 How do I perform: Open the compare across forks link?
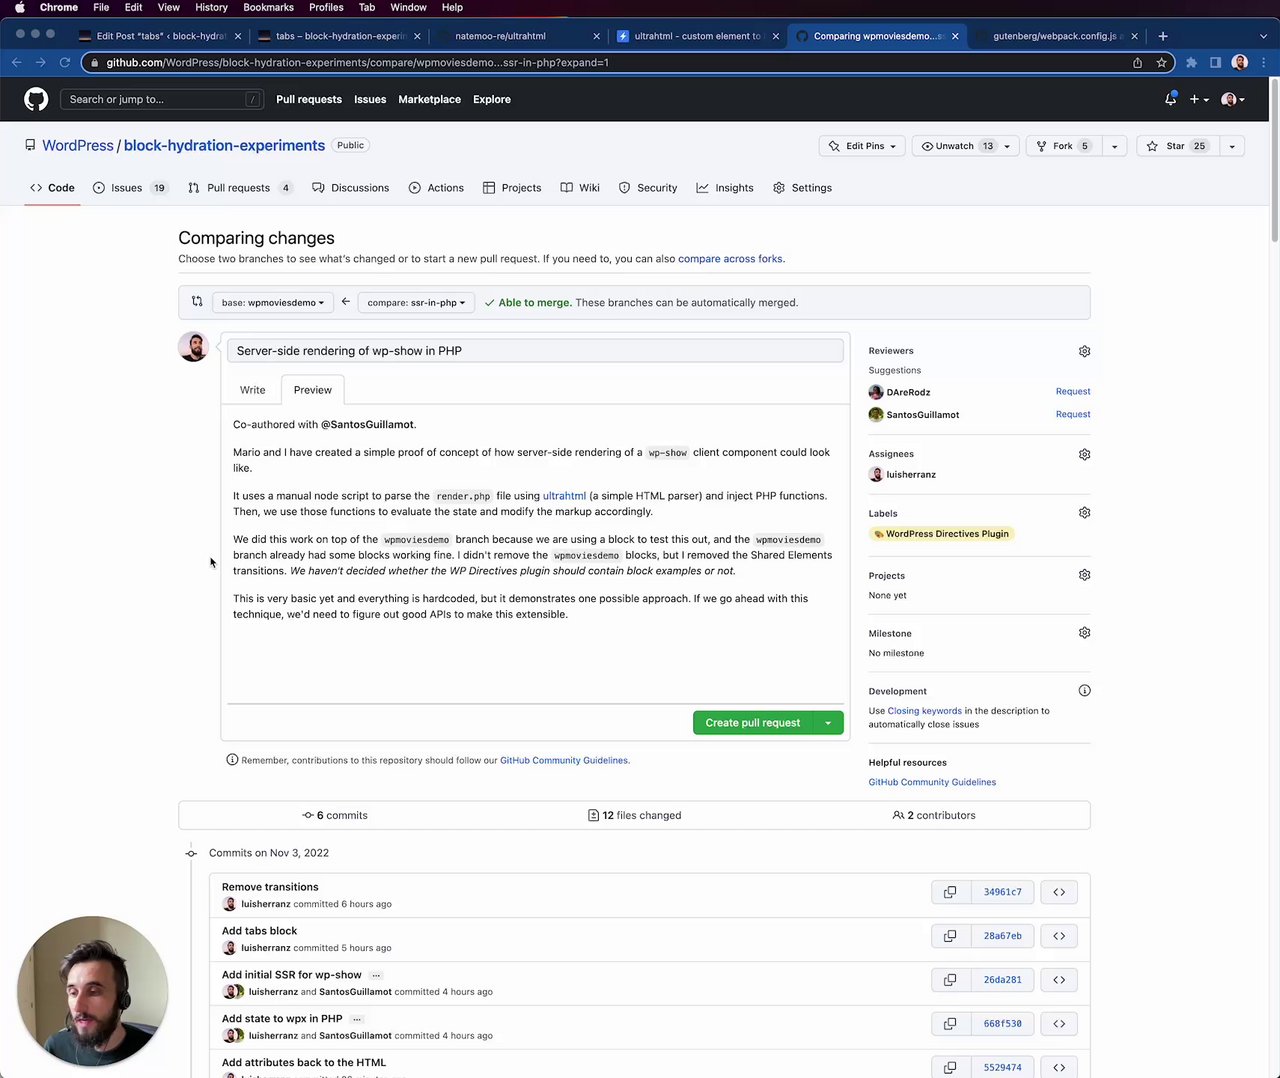click(x=730, y=259)
